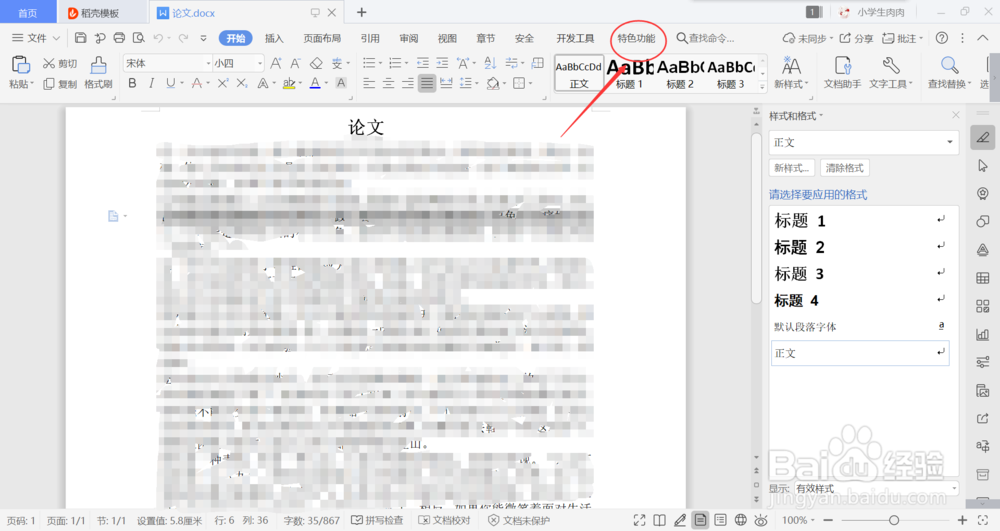Screen dimensions: 1000x531
Task: Set paragraph alignment to center
Action: tap(388, 83)
